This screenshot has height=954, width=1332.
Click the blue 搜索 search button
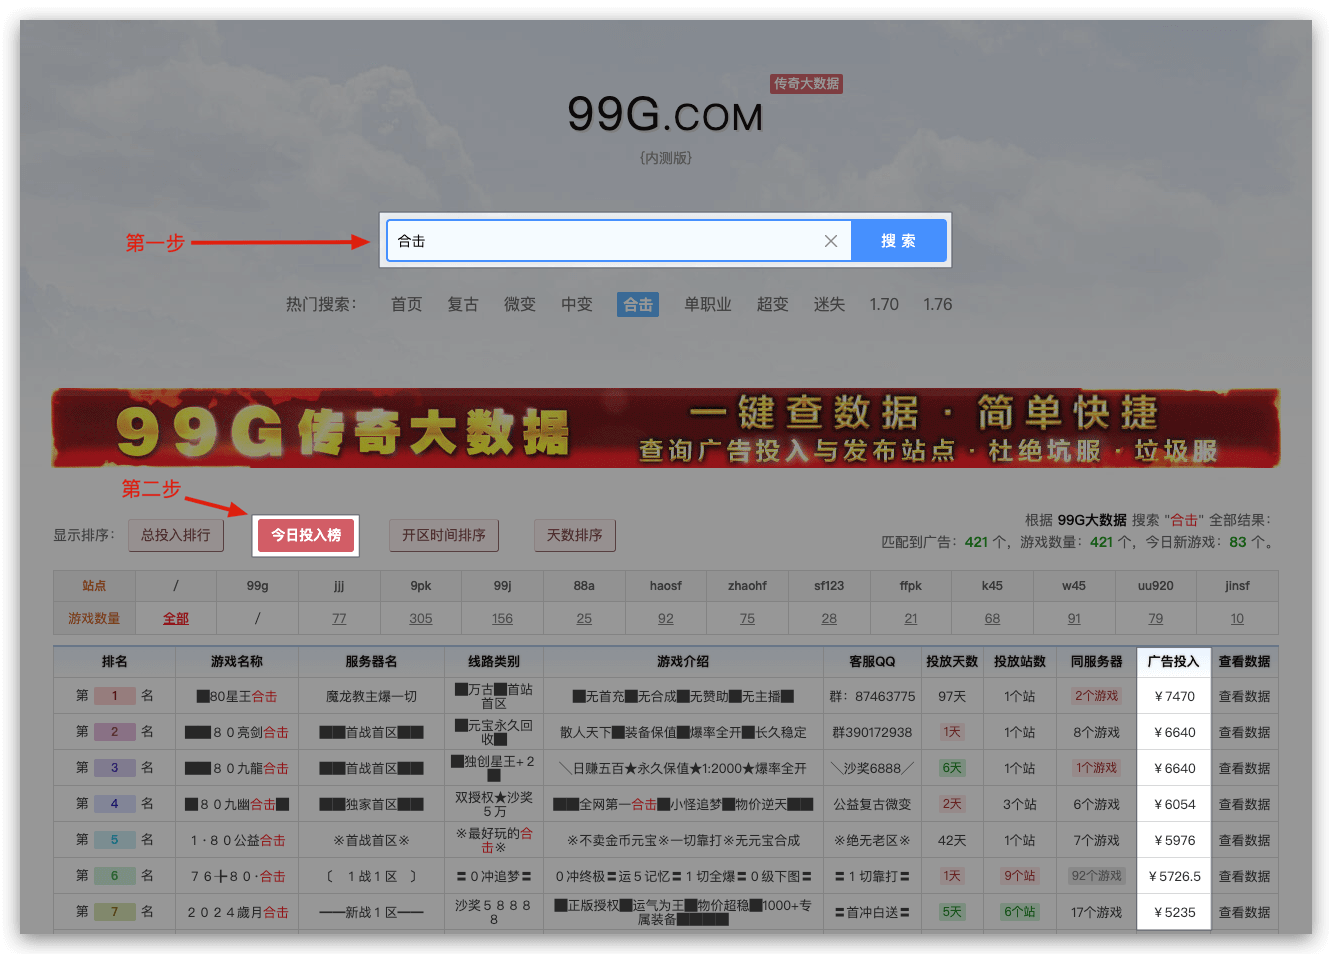(898, 241)
